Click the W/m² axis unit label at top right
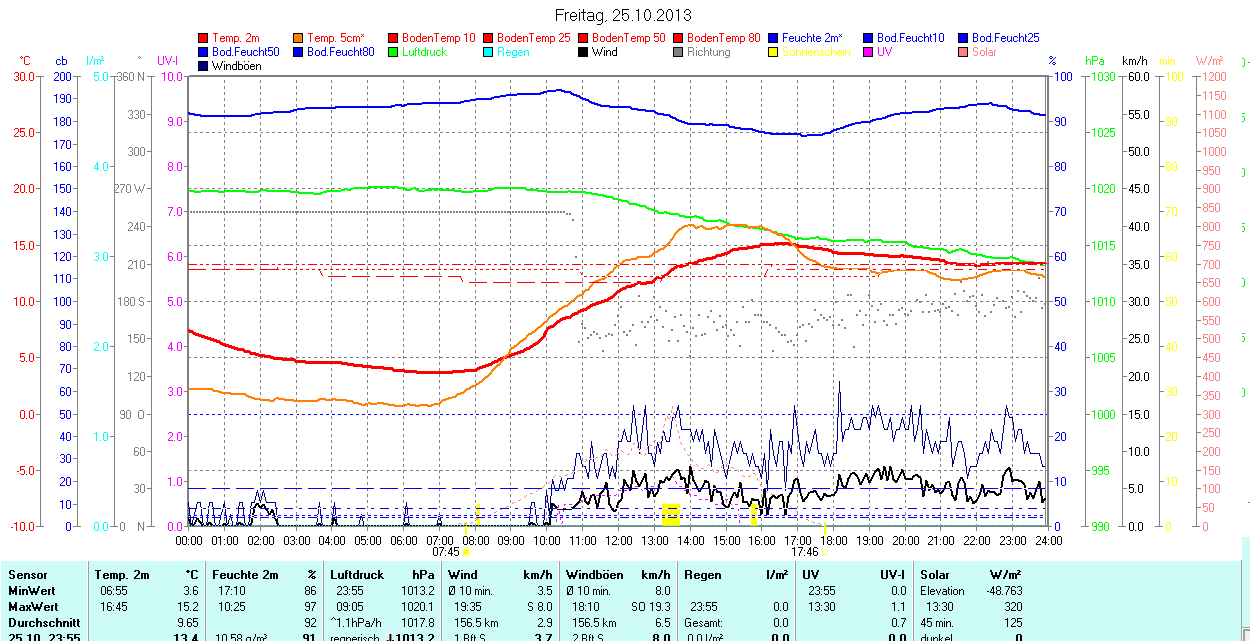 (1209, 62)
